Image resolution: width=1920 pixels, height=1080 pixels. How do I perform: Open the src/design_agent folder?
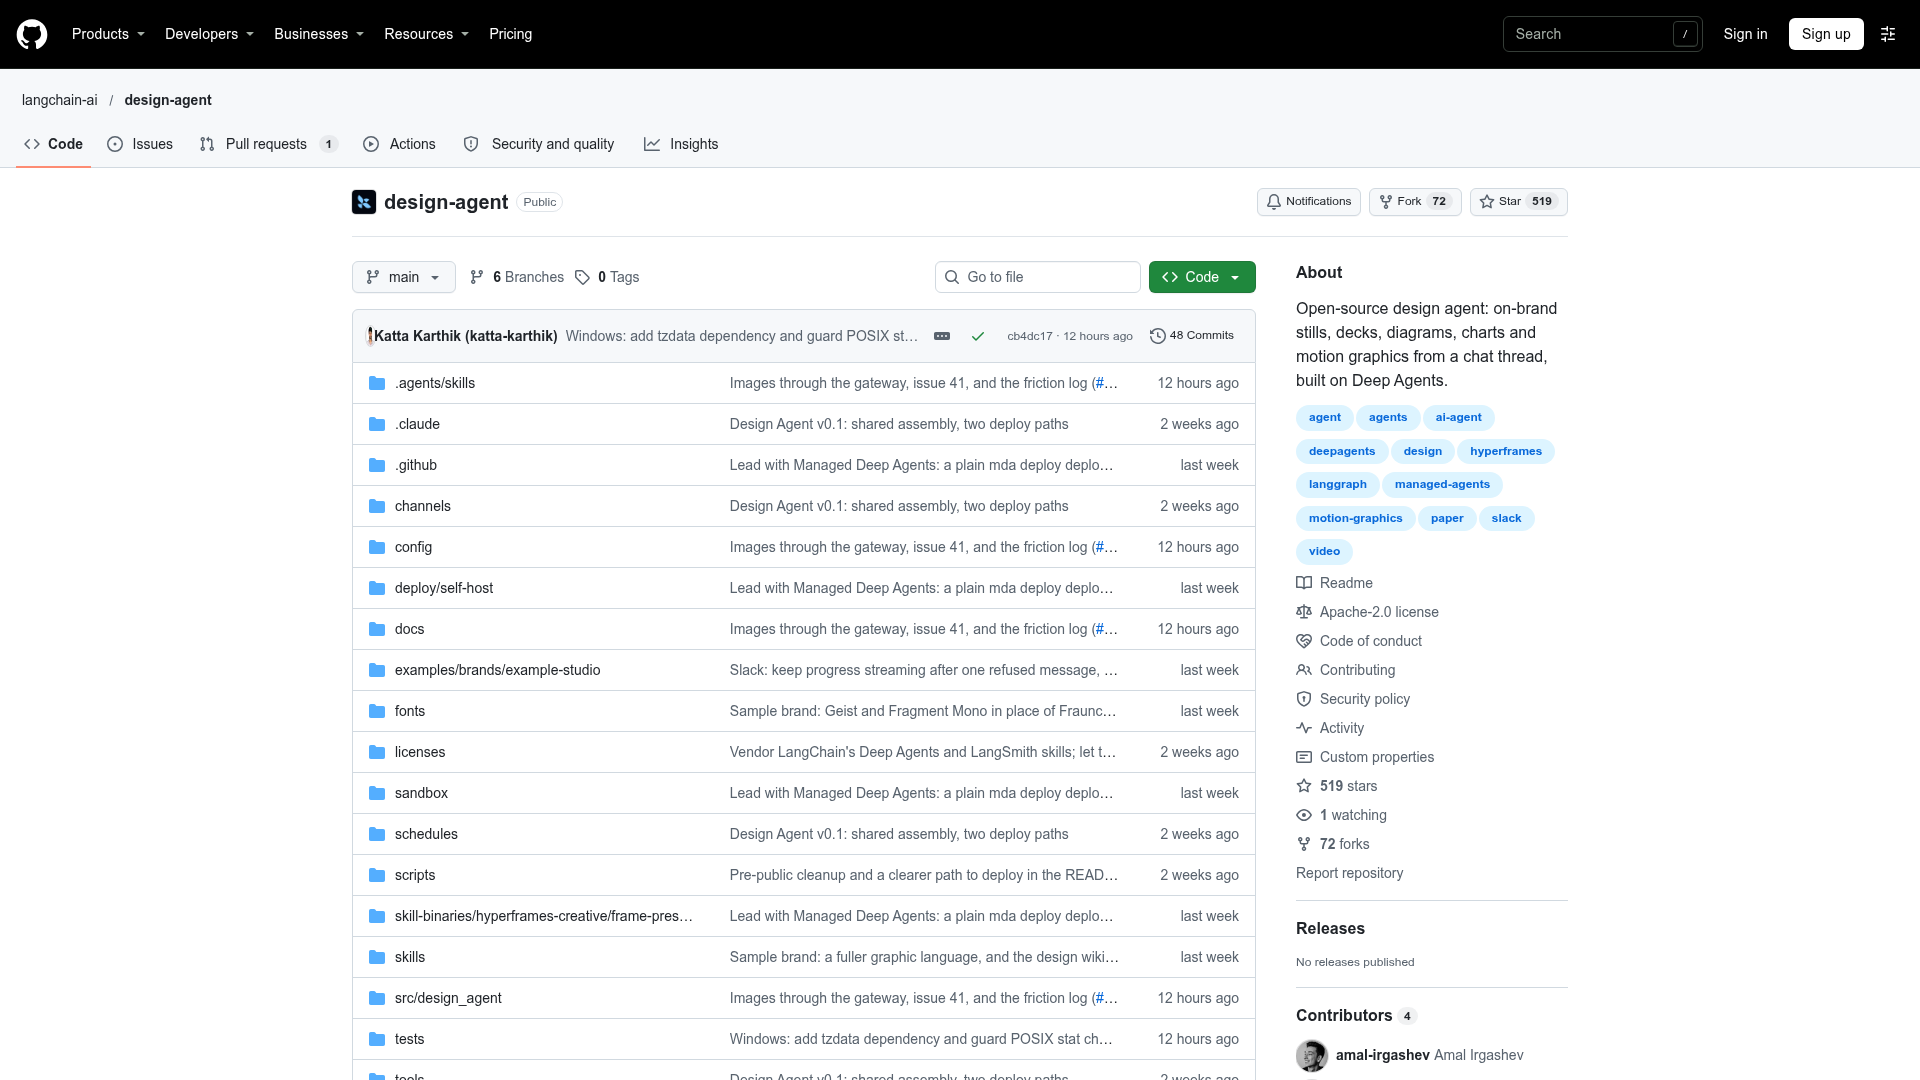click(448, 998)
